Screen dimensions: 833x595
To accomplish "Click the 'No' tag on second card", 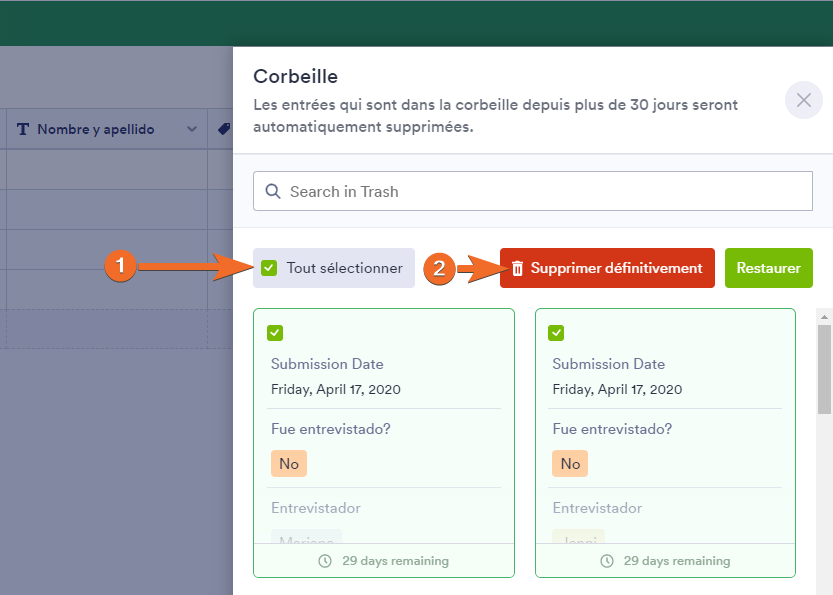I will pyautogui.click(x=570, y=464).
